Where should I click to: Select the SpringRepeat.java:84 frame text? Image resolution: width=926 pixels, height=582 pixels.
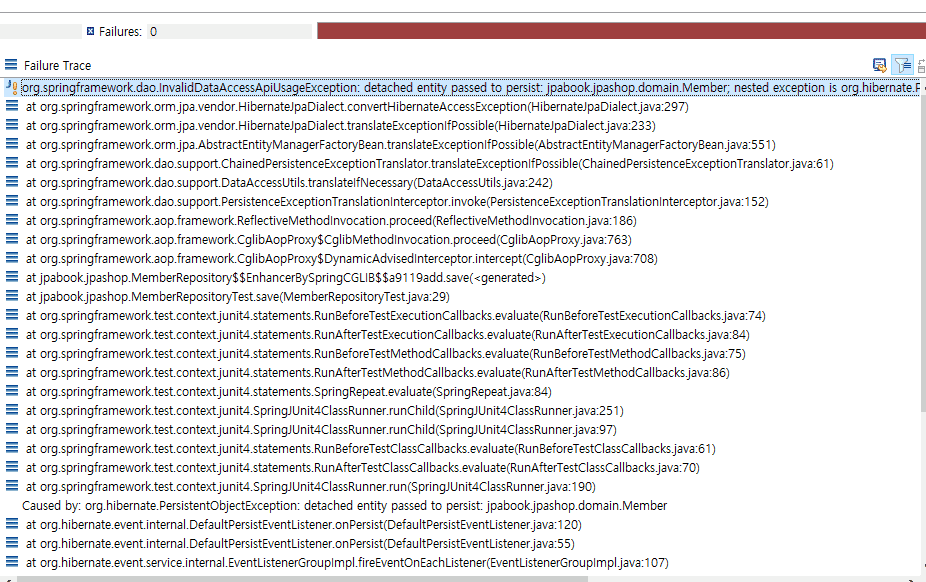288,392
